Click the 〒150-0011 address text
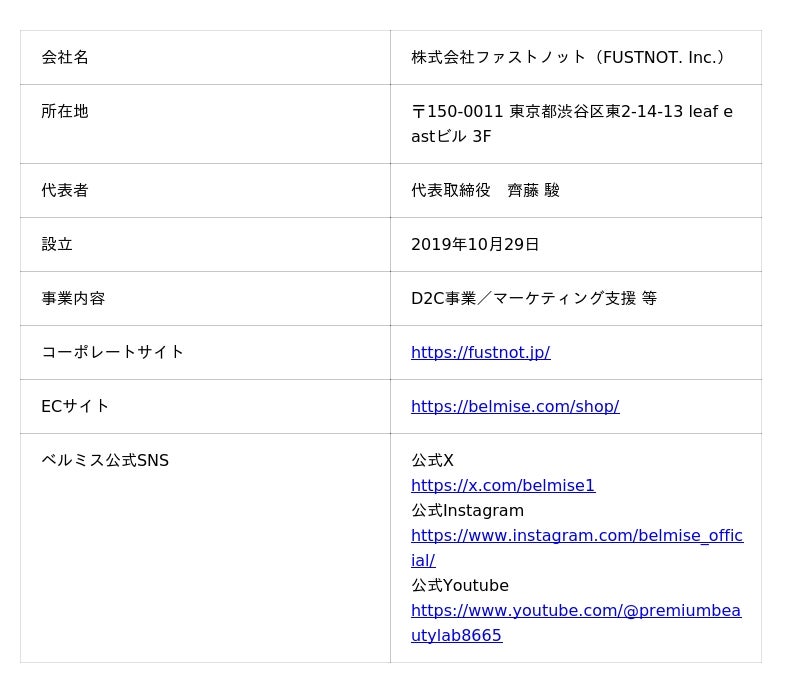 (571, 111)
